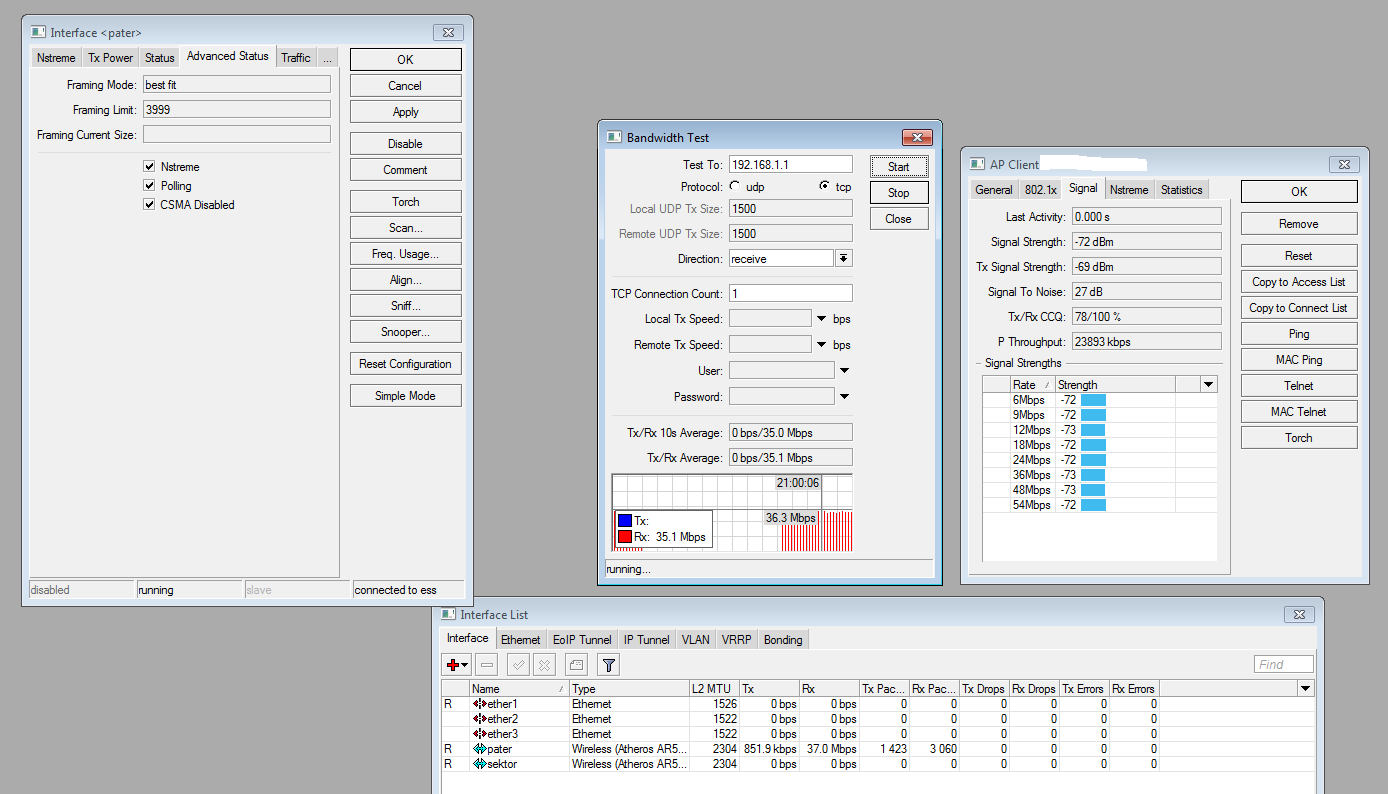Click the Reset Configuration button
The image size is (1388, 794).
coord(405,364)
